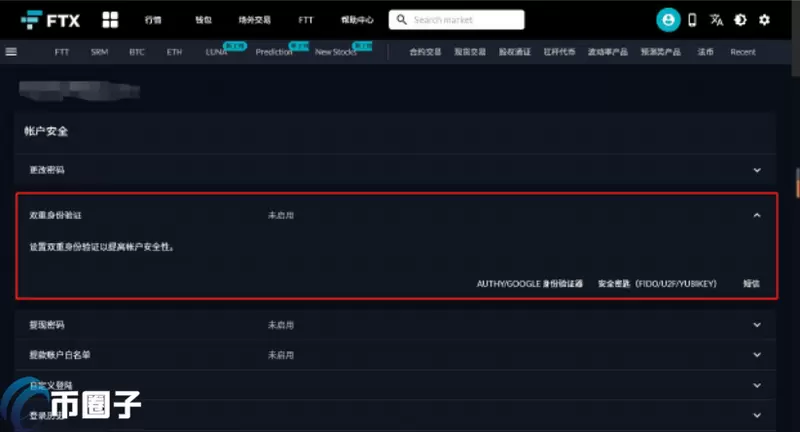Click the Search market input field
The width and height of the screenshot is (800, 432).
pyautogui.click(x=465, y=20)
